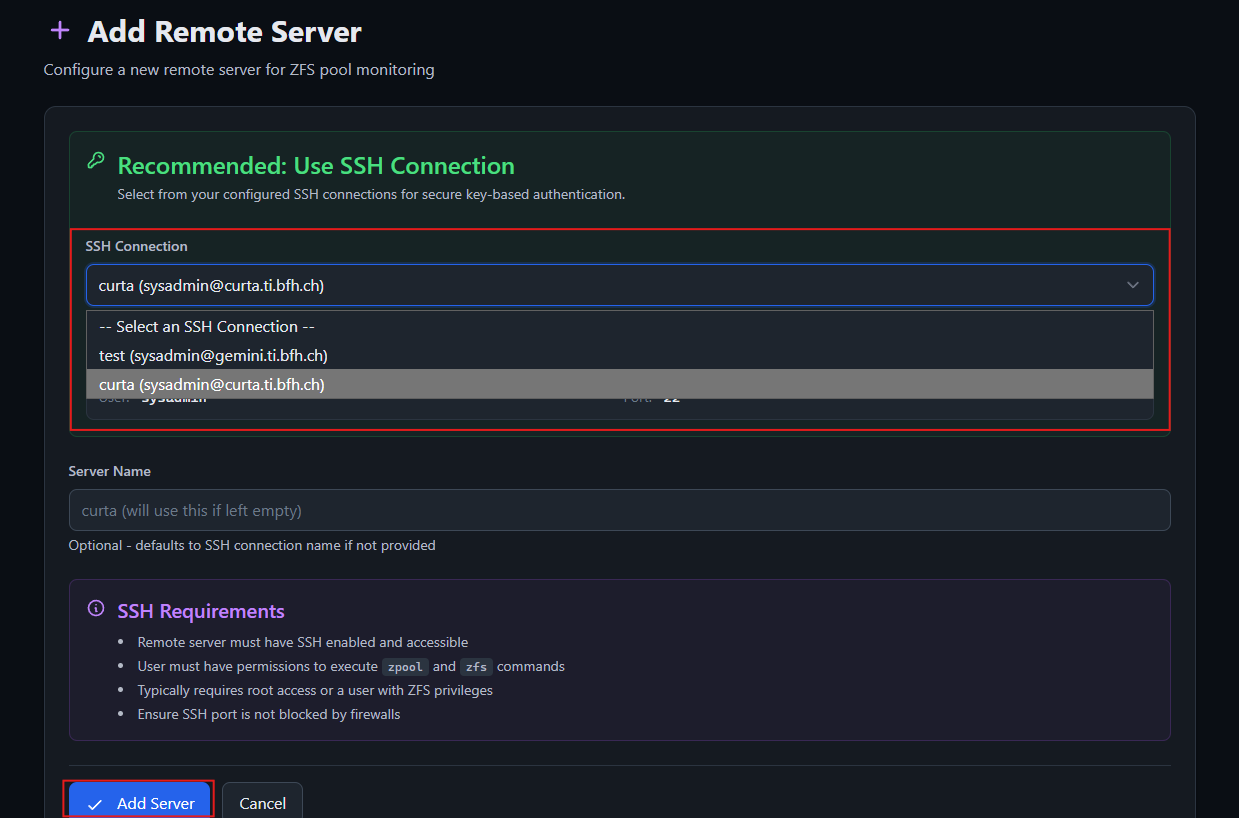This screenshot has width=1239, height=818.
Task: Choose '-- Select an SSH Connection --' option
Action: point(619,326)
